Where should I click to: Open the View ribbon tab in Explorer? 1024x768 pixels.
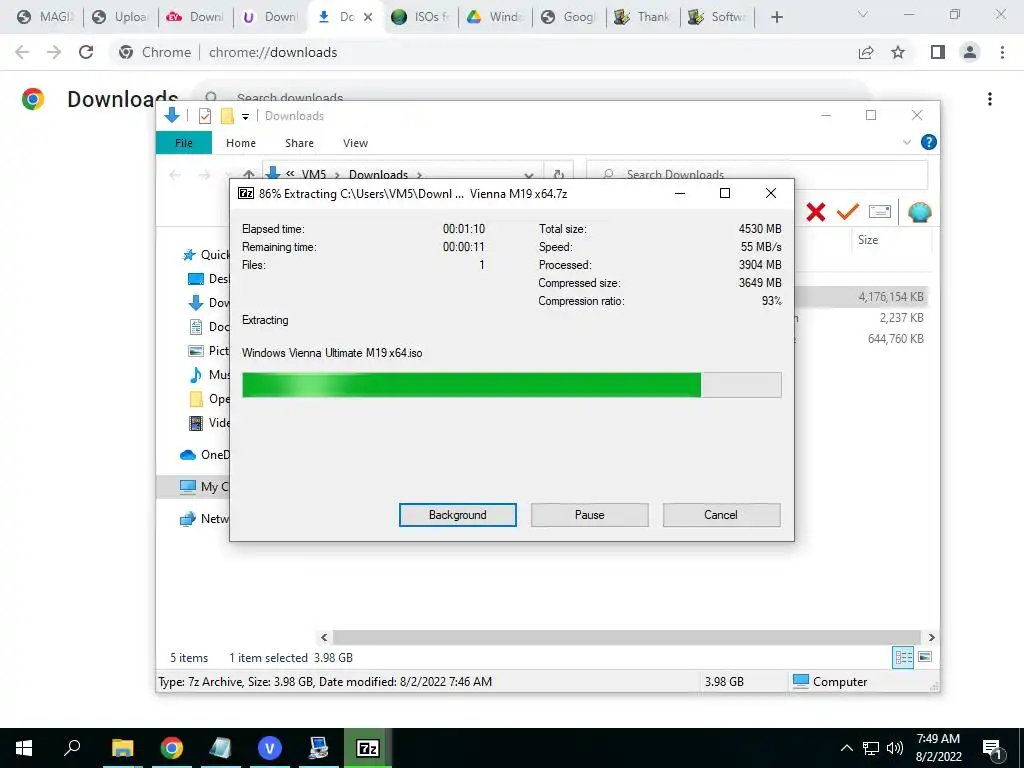tap(355, 143)
